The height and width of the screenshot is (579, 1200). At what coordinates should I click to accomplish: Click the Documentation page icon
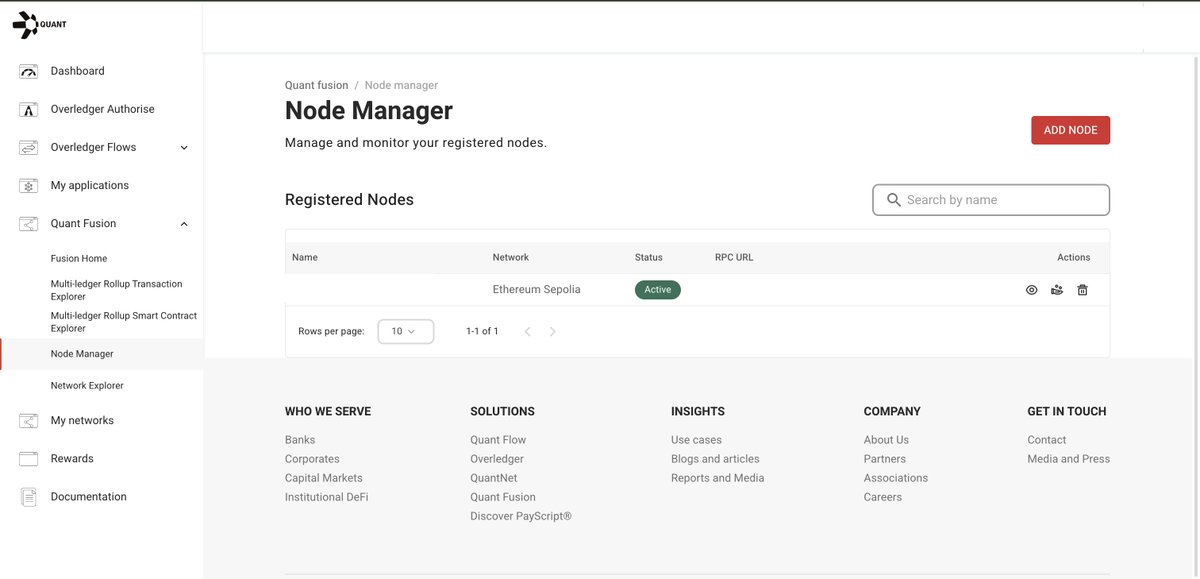29,496
